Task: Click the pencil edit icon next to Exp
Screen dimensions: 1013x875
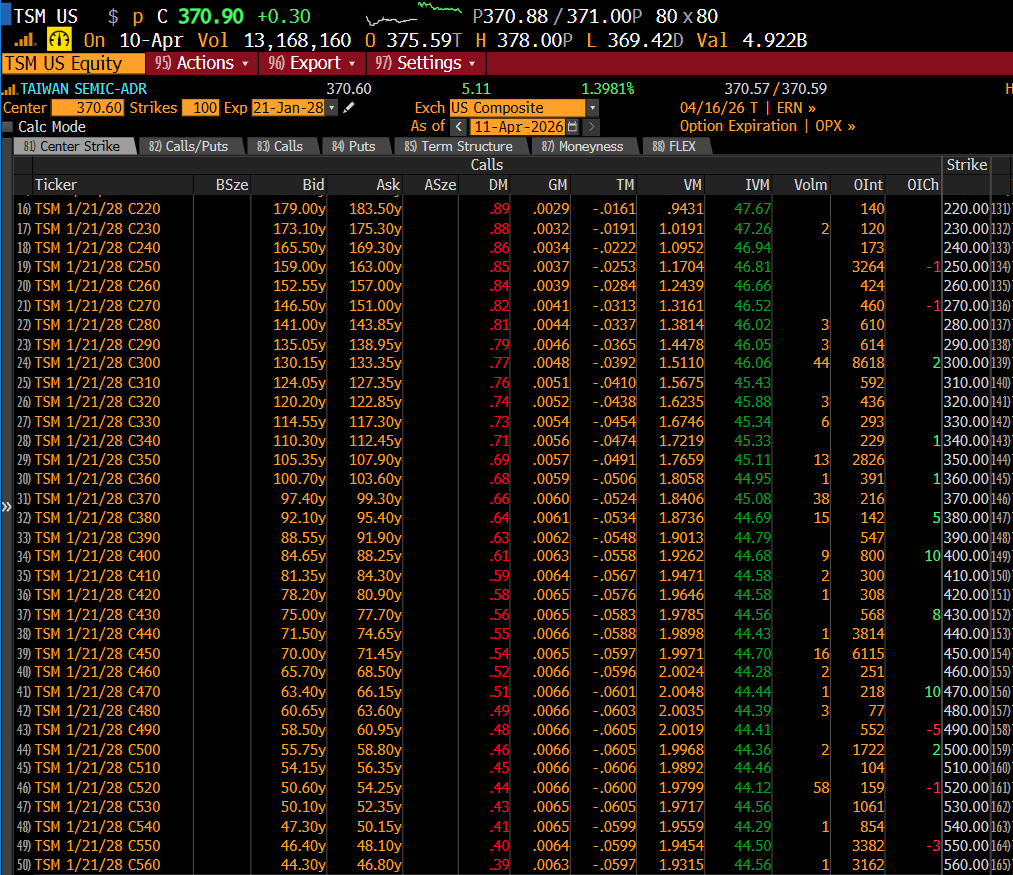Action: tap(349, 108)
